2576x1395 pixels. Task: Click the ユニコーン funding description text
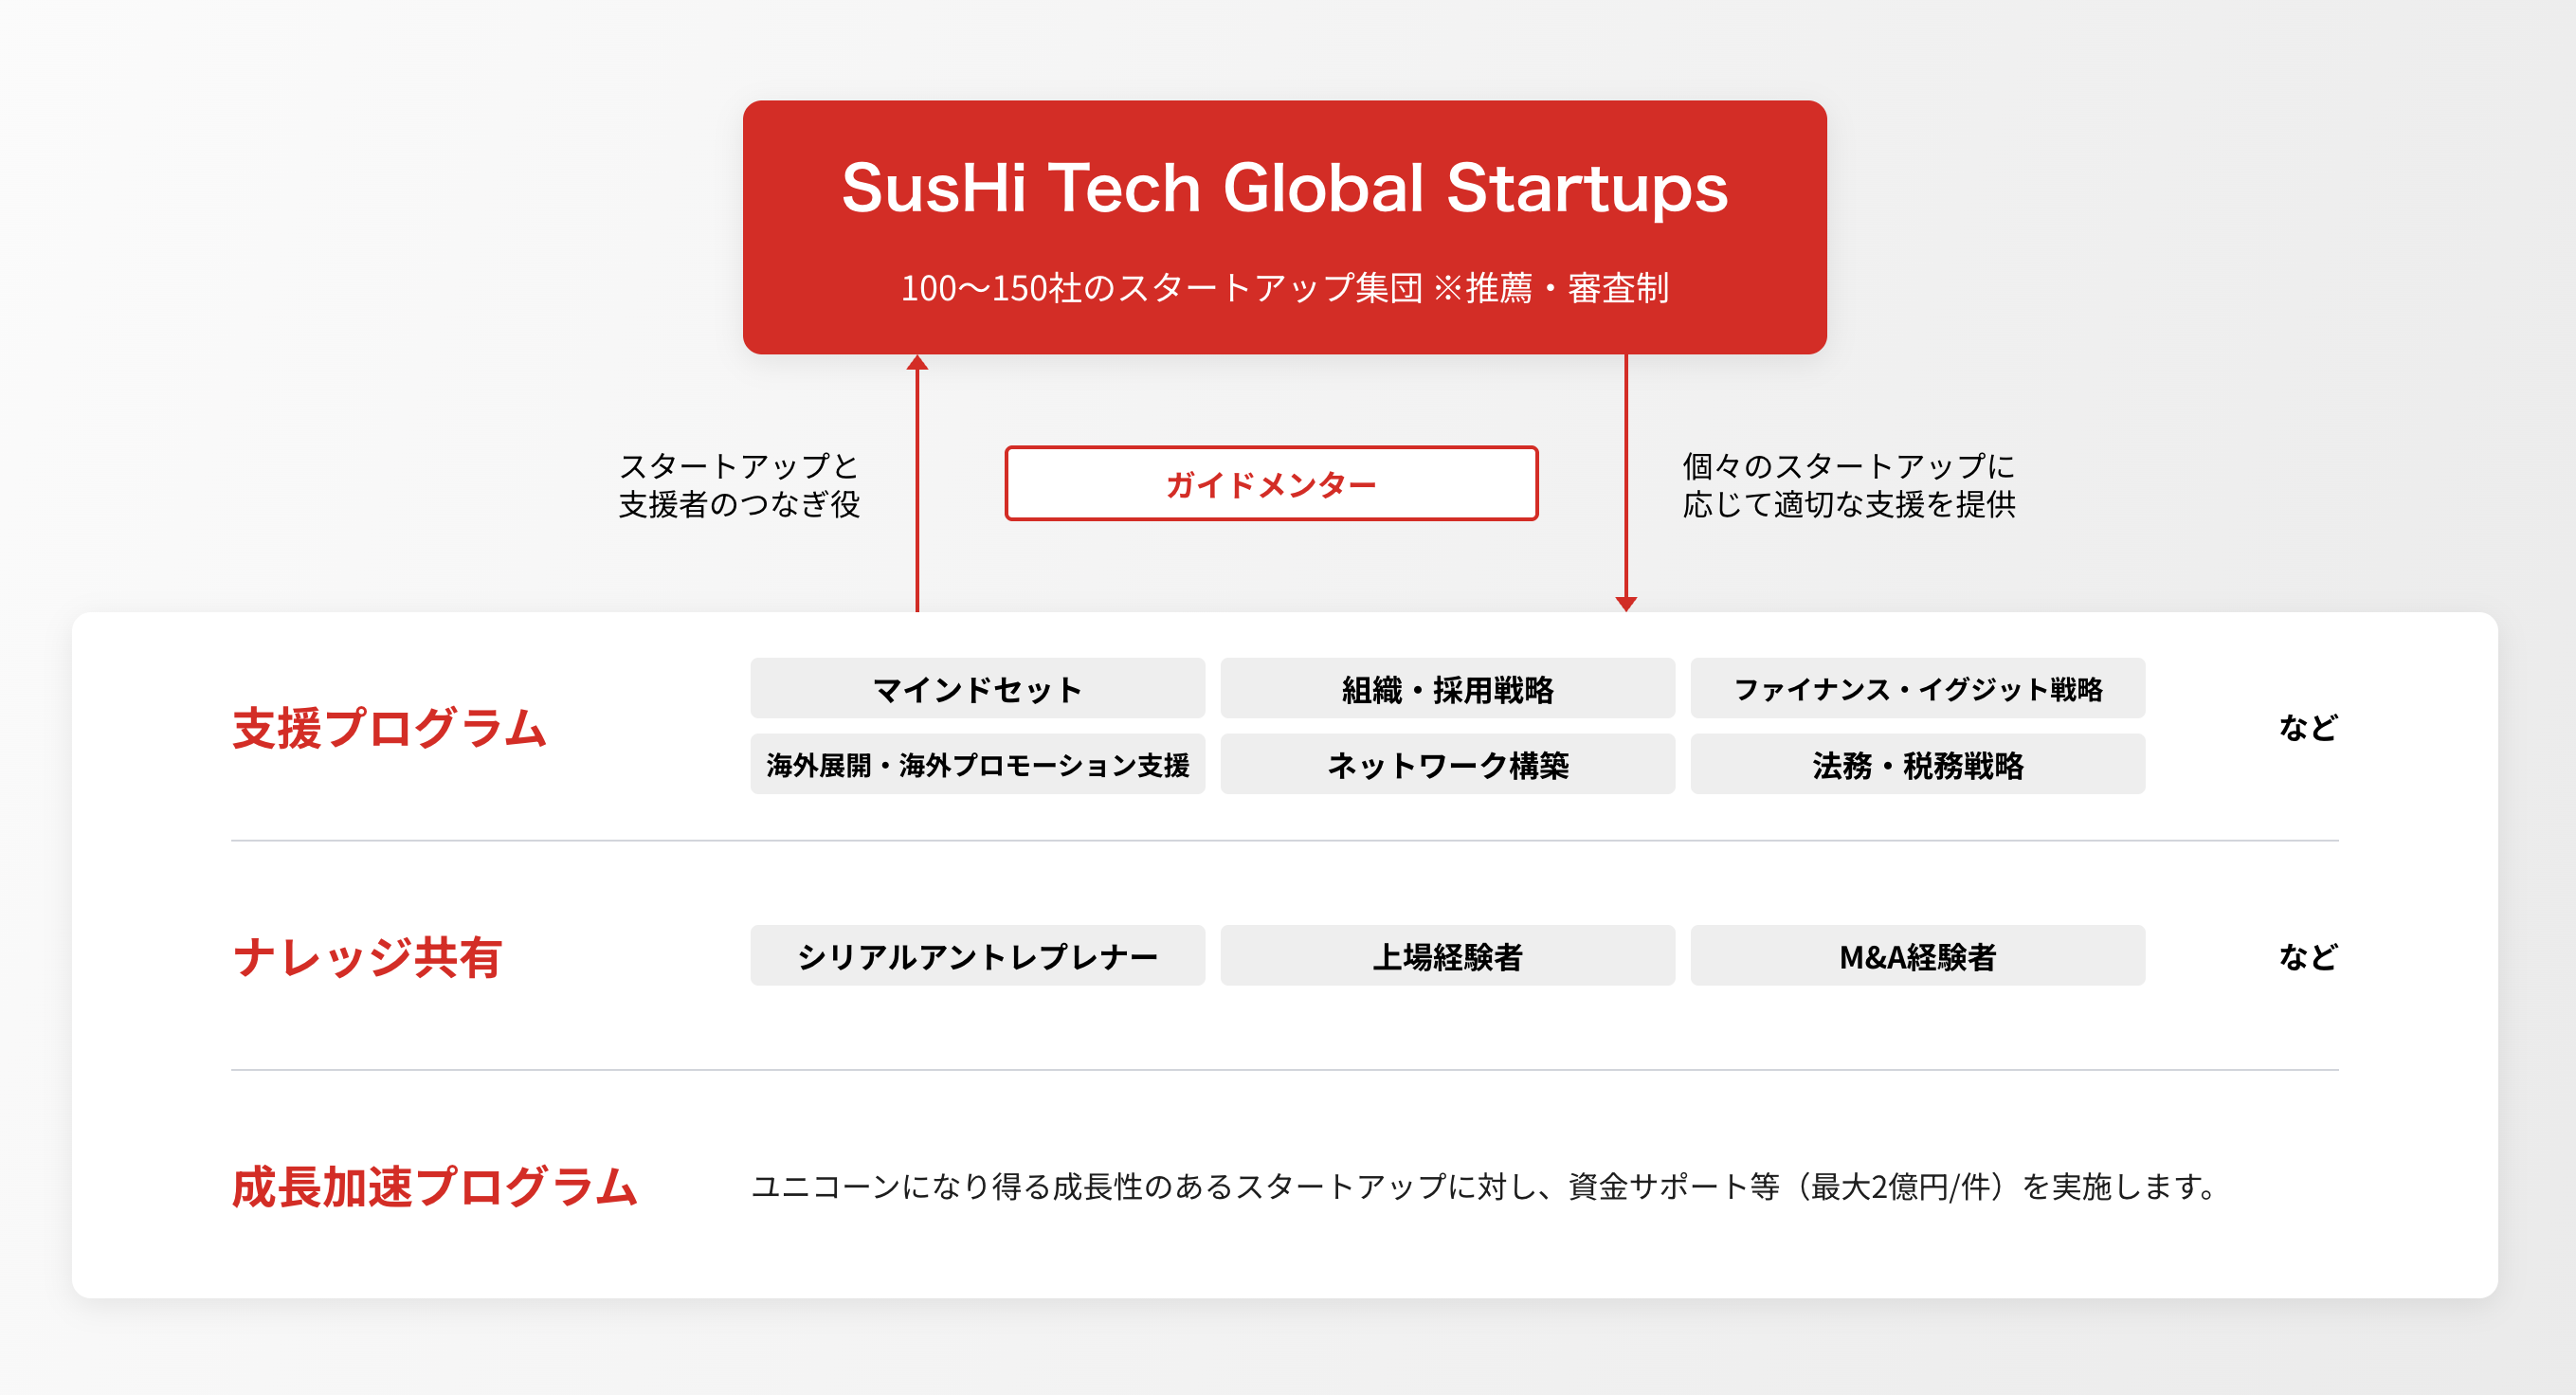tap(1483, 1186)
